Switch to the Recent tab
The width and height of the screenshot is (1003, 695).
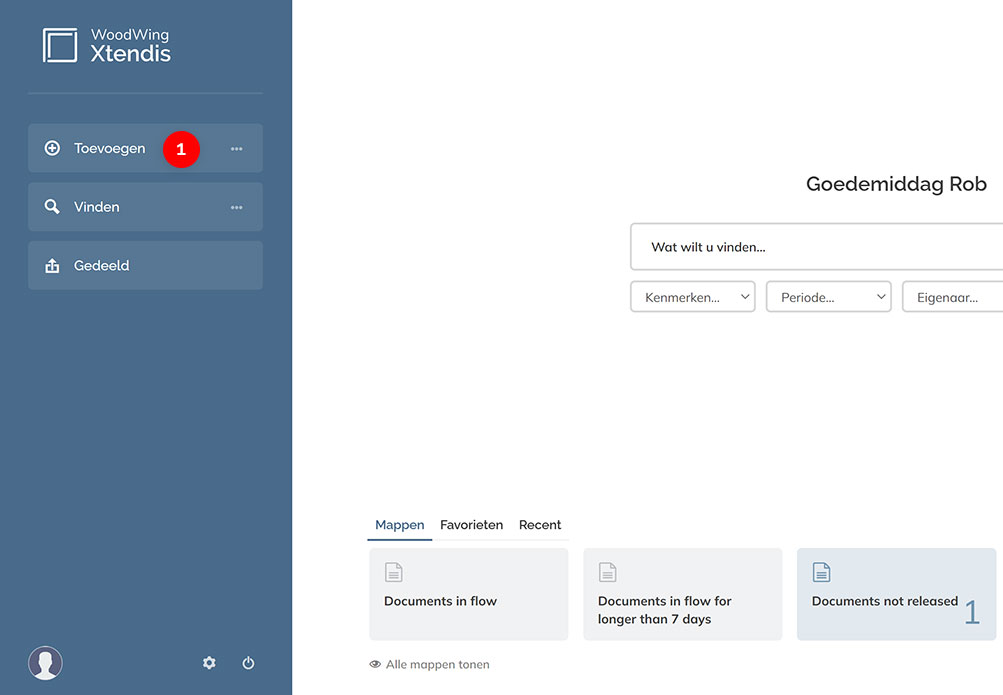tap(540, 525)
